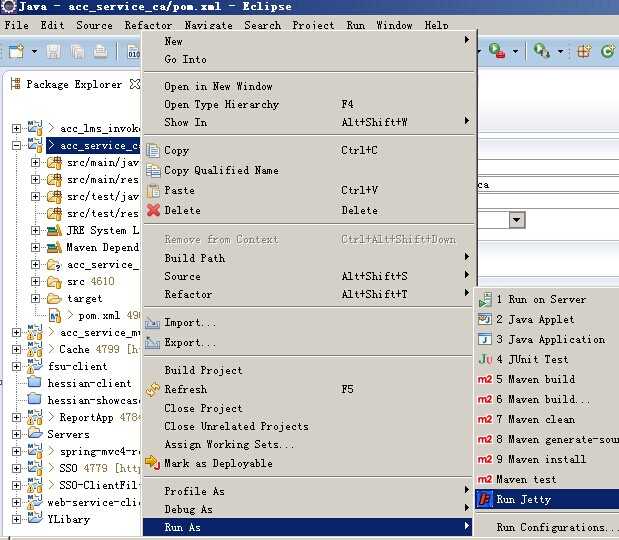Open the Search toolbar icon dropdown arrow
This screenshot has width=619, height=540.
coord(560,51)
